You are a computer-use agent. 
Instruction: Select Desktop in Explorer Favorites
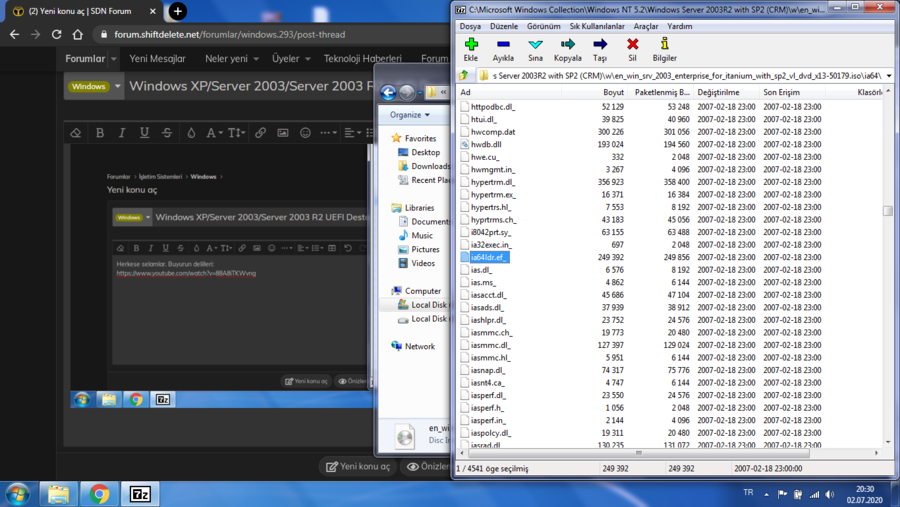[x=425, y=152]
